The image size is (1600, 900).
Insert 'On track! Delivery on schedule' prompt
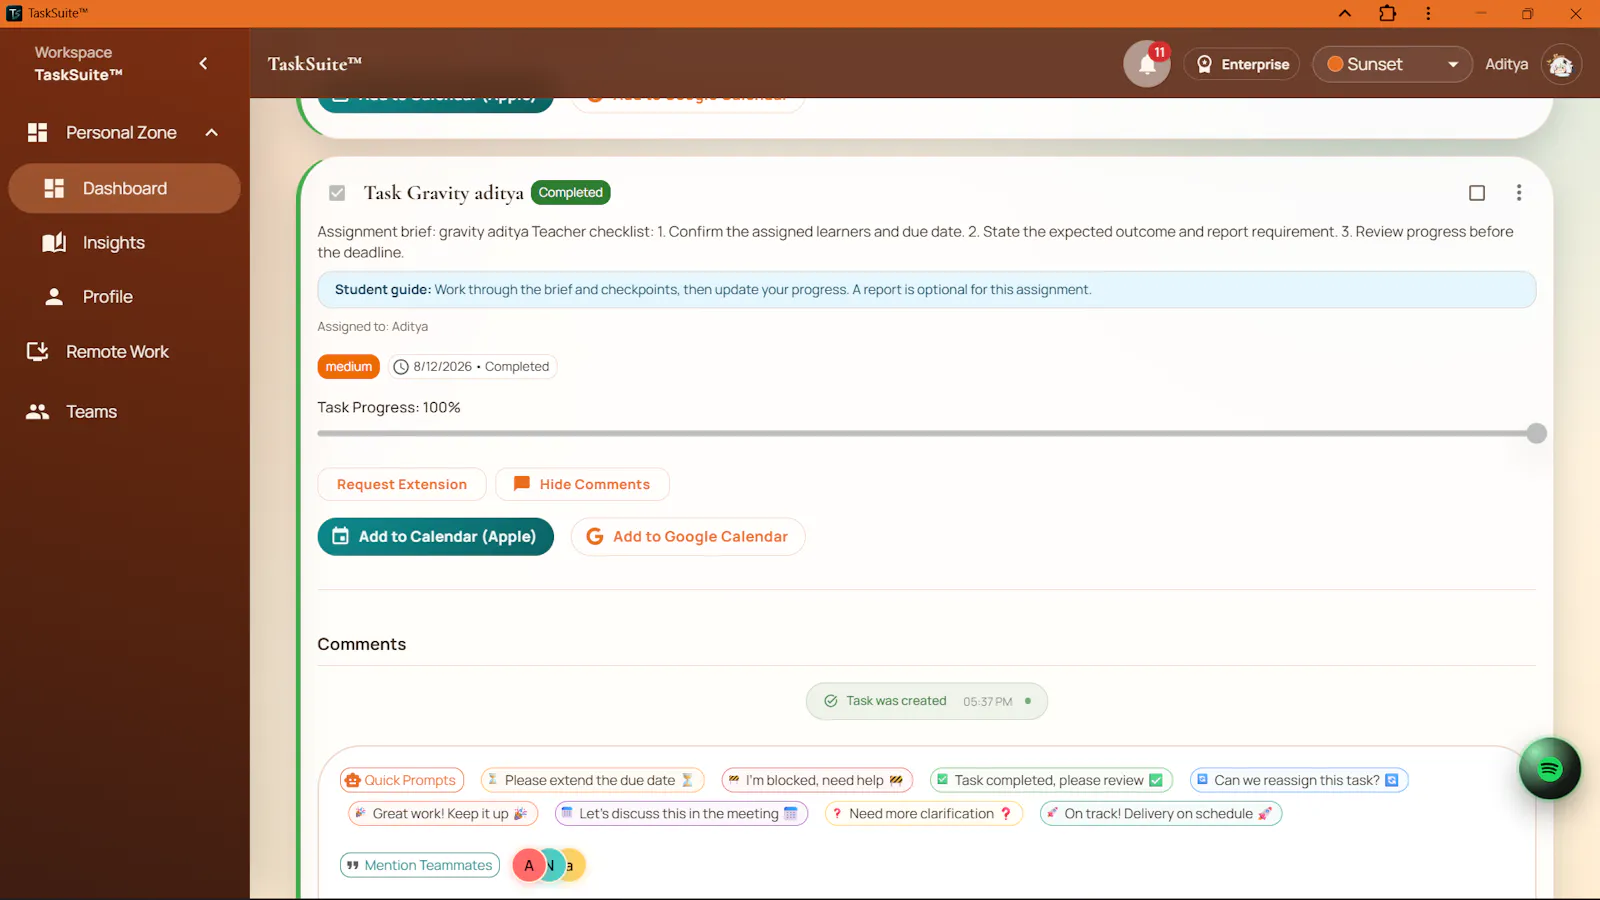tap(1161, 814)
